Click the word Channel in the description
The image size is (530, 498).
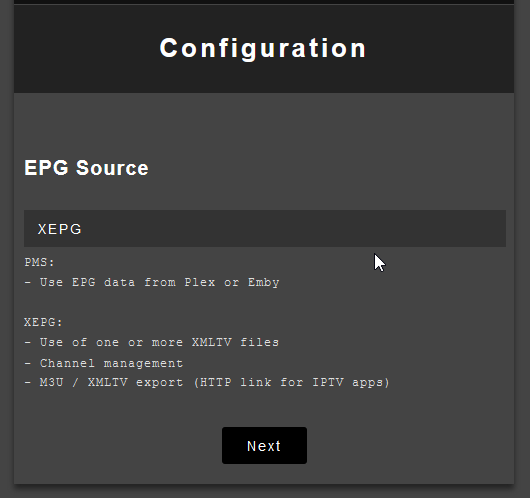pos(67,363)
